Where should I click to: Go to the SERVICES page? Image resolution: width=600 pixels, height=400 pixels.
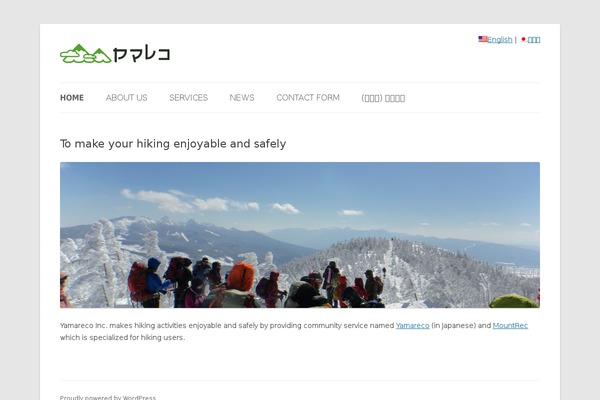tap(189, 98)
